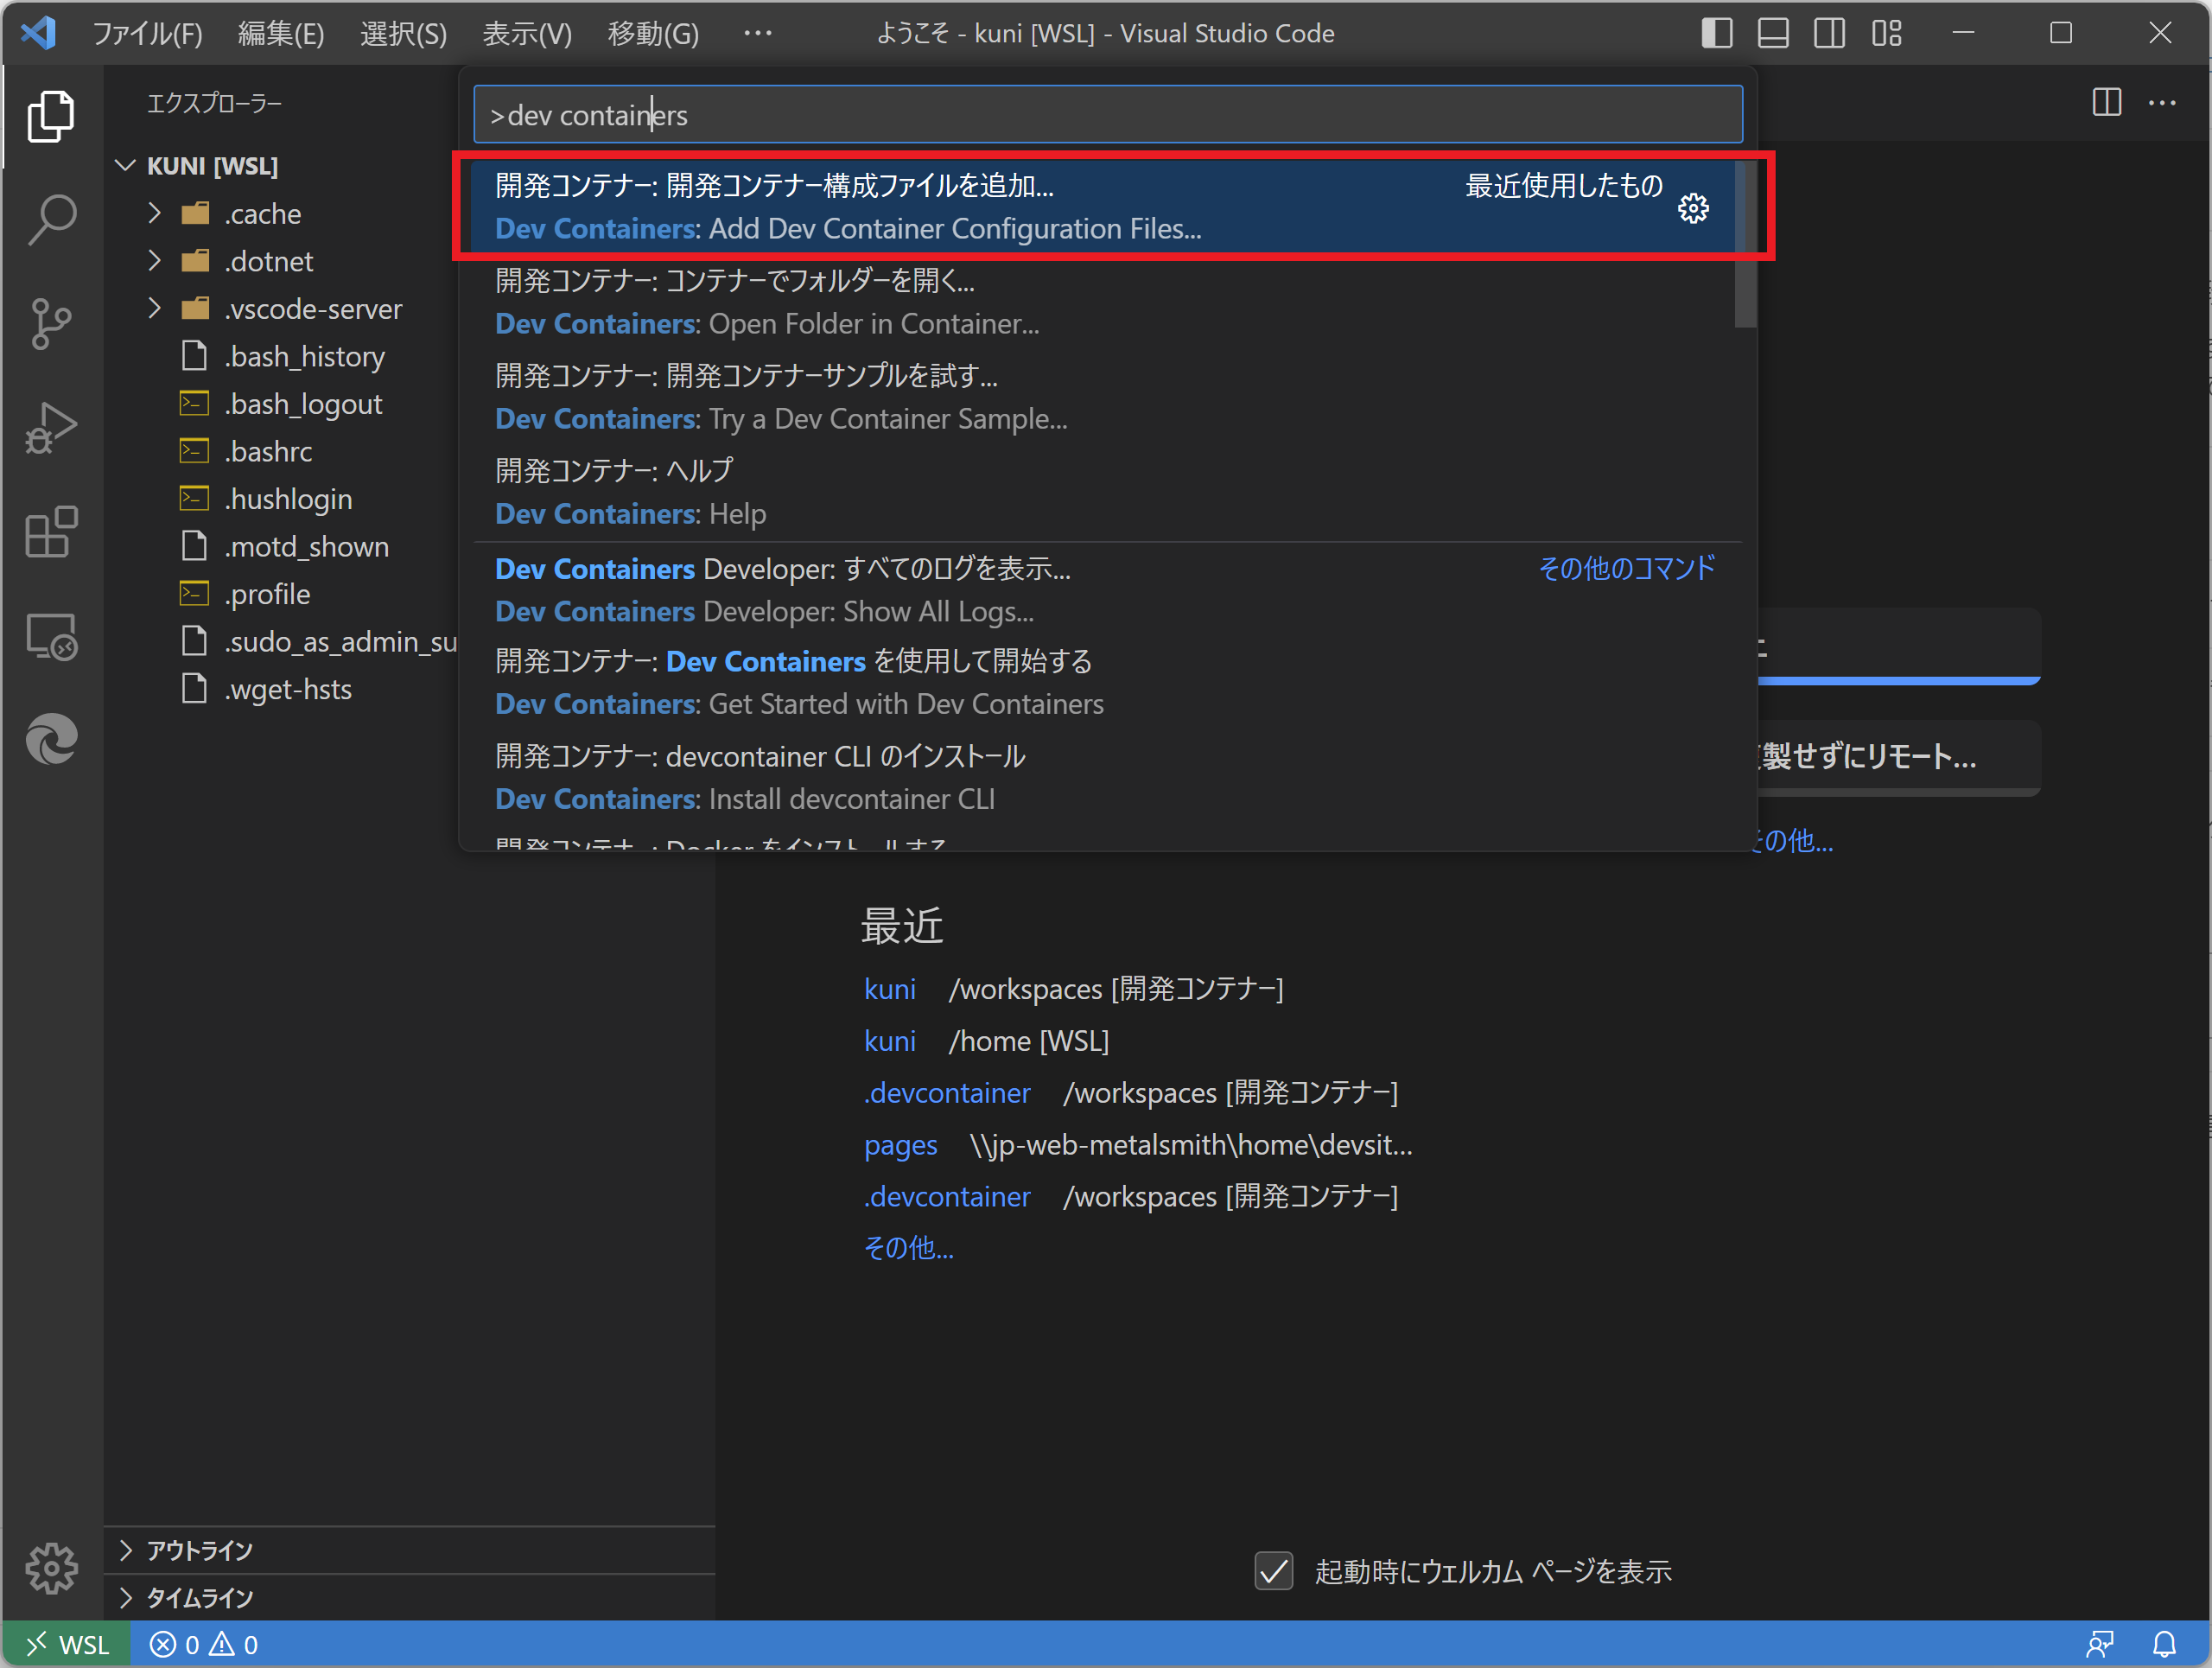Select Try a Dev Container Sample command
Screen dimensions: 2212x1668
coord(1104,397)
